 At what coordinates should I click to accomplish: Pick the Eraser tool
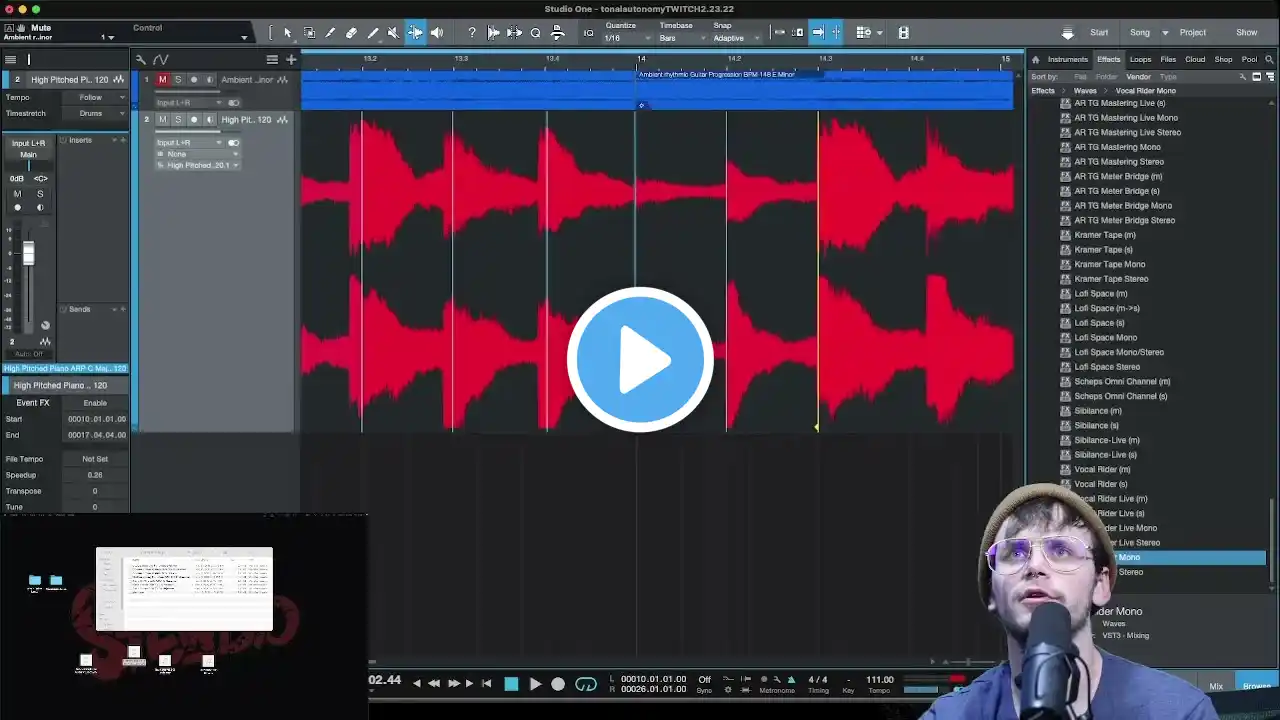pyautogui.click(x=351, y=33)
